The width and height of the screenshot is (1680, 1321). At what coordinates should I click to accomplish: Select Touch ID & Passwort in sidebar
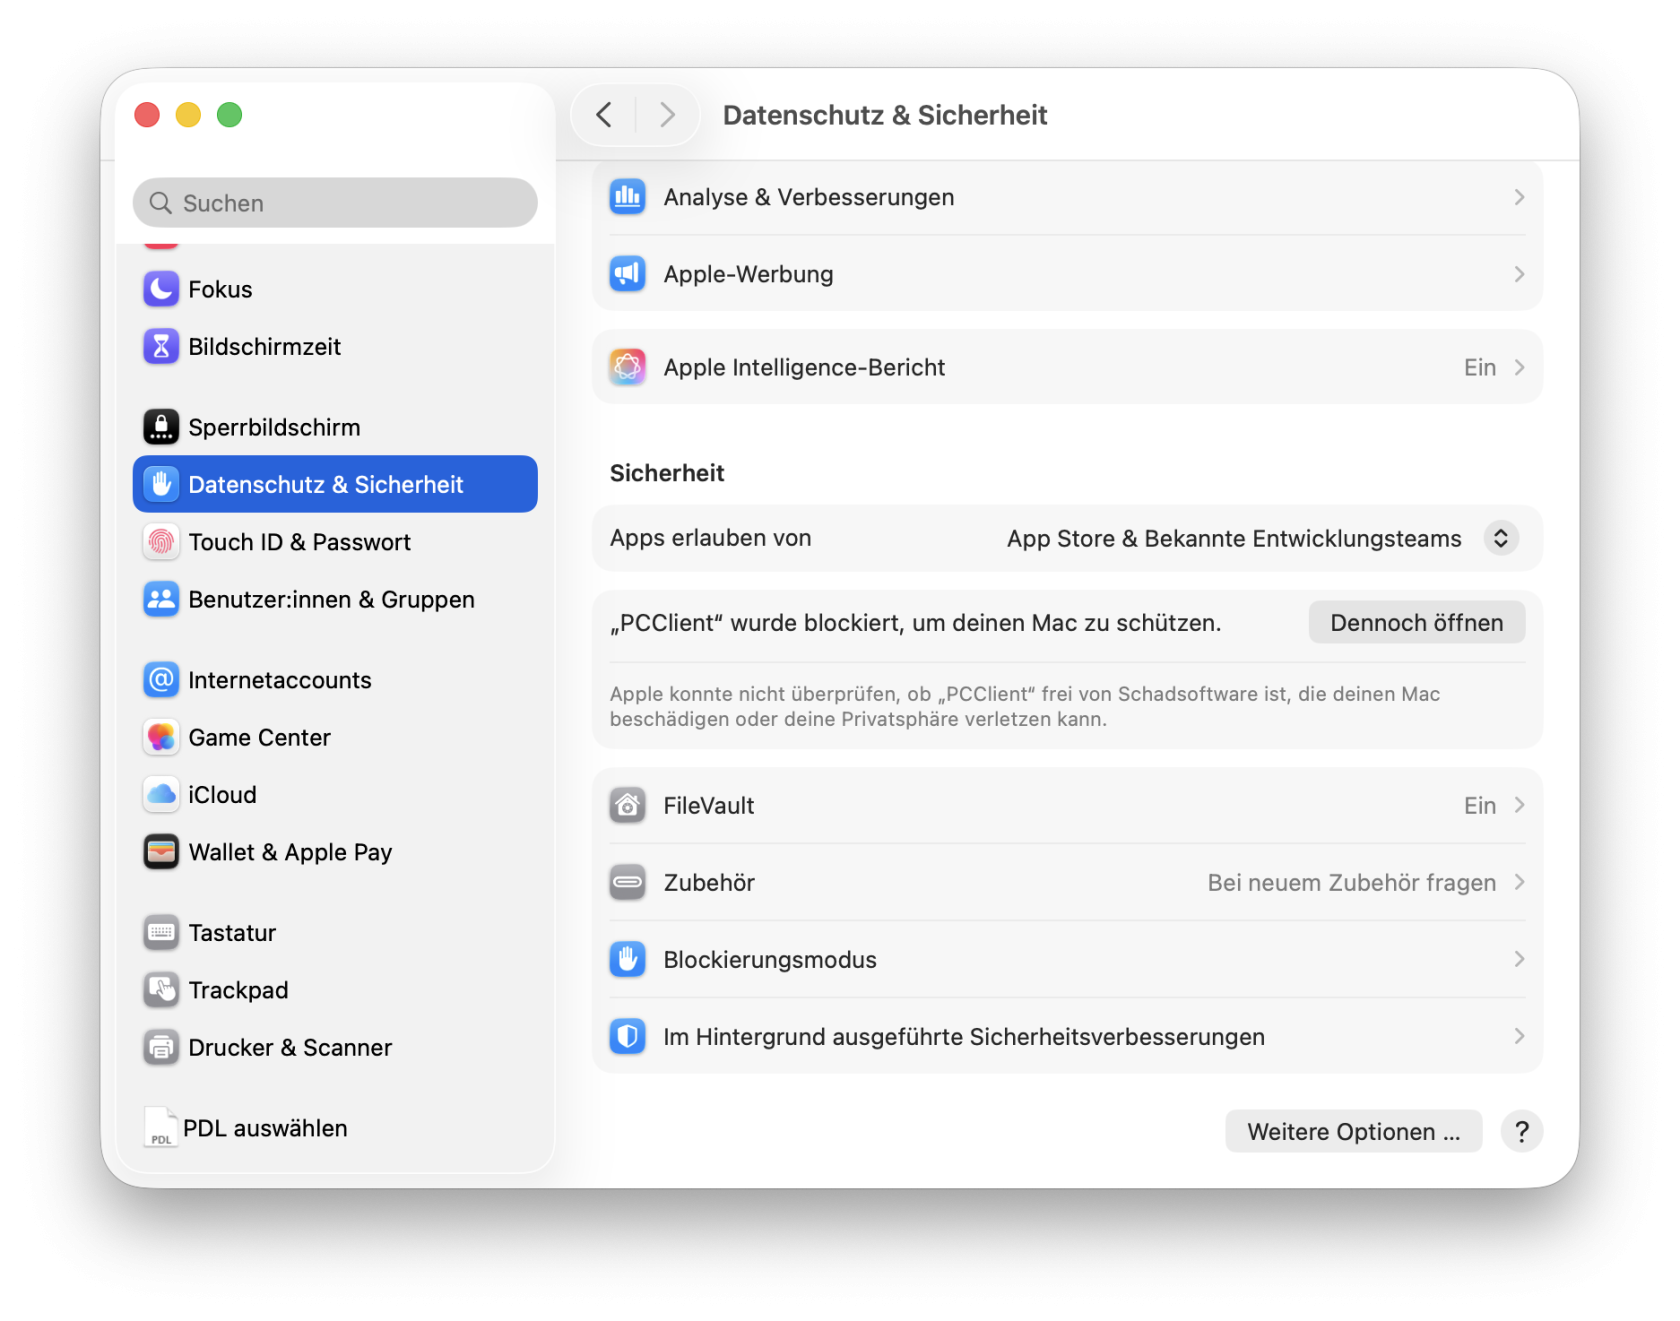(x=335, y=542)
